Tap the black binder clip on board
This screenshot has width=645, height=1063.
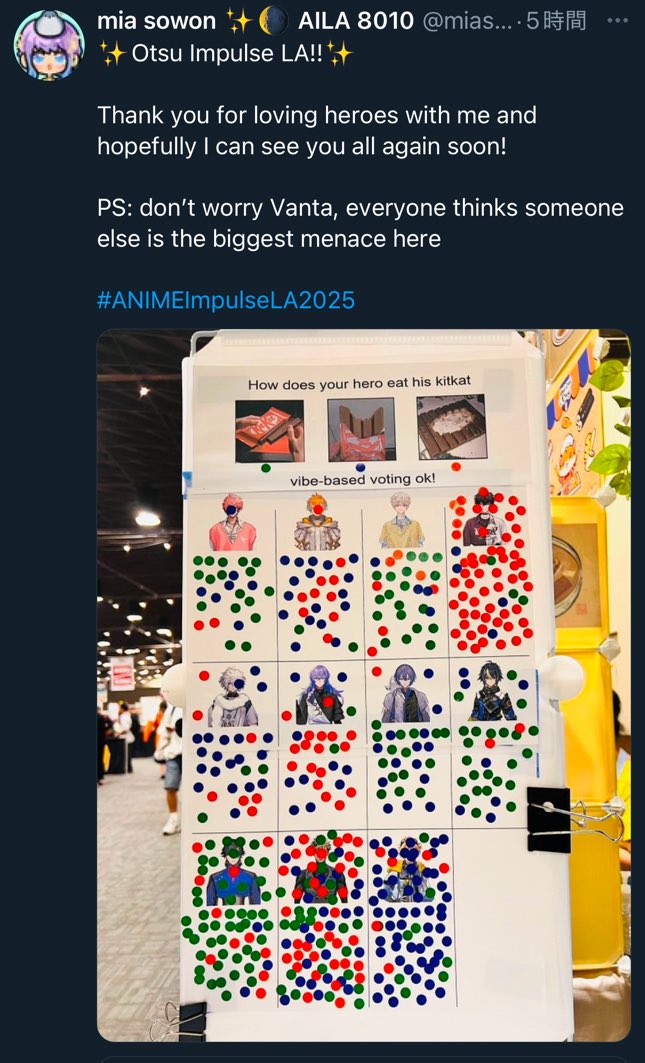coord(549,820)
